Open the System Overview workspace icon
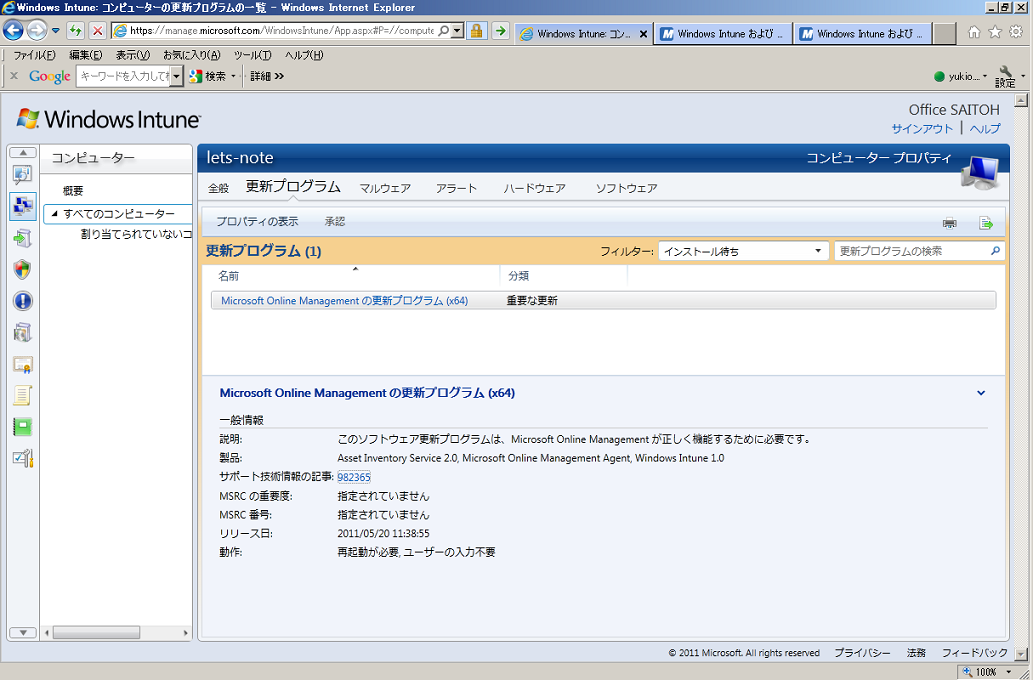 22,175
